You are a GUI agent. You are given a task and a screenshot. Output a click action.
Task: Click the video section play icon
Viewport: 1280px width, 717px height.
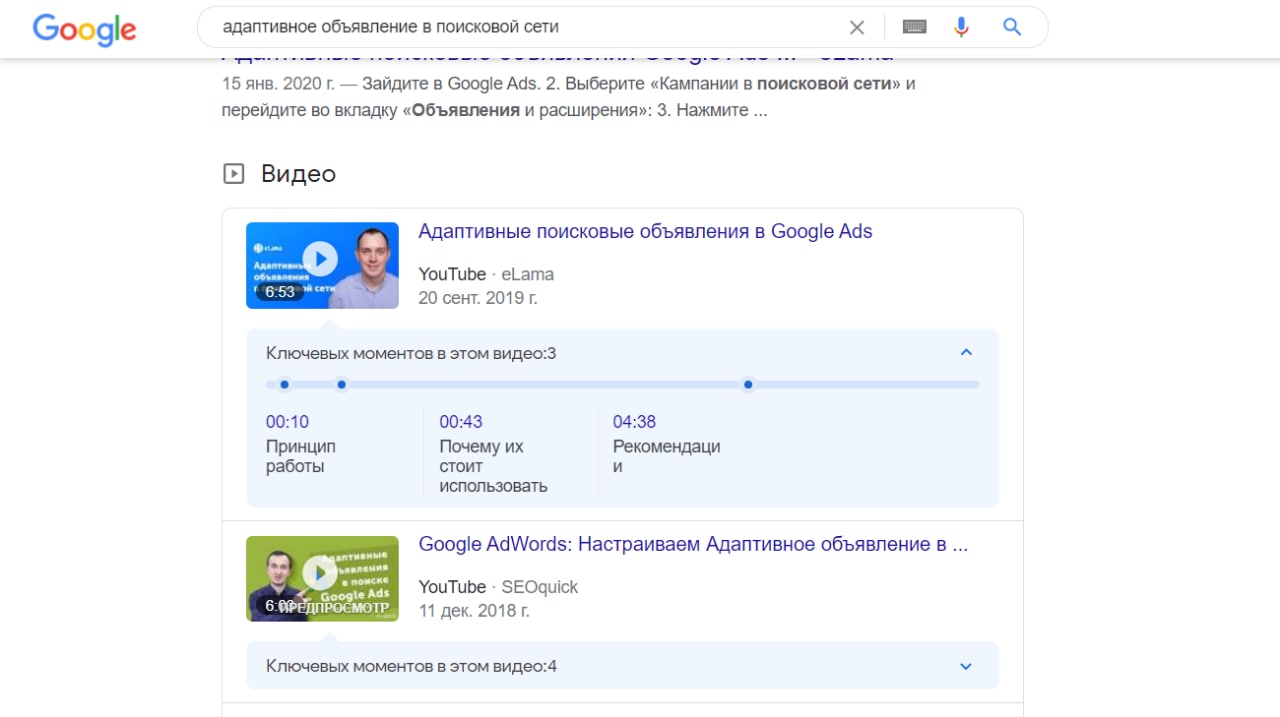233,174
